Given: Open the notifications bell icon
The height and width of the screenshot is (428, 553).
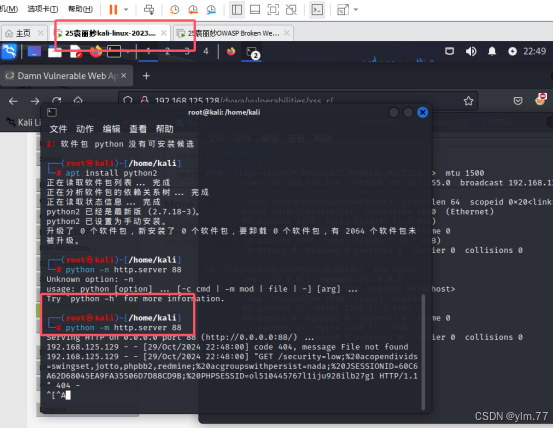Looking at the screenshot, I should pos(492,51).
